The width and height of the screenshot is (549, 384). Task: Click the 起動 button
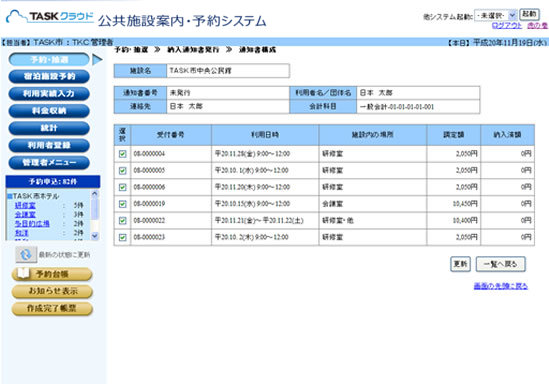click(529, 14)
